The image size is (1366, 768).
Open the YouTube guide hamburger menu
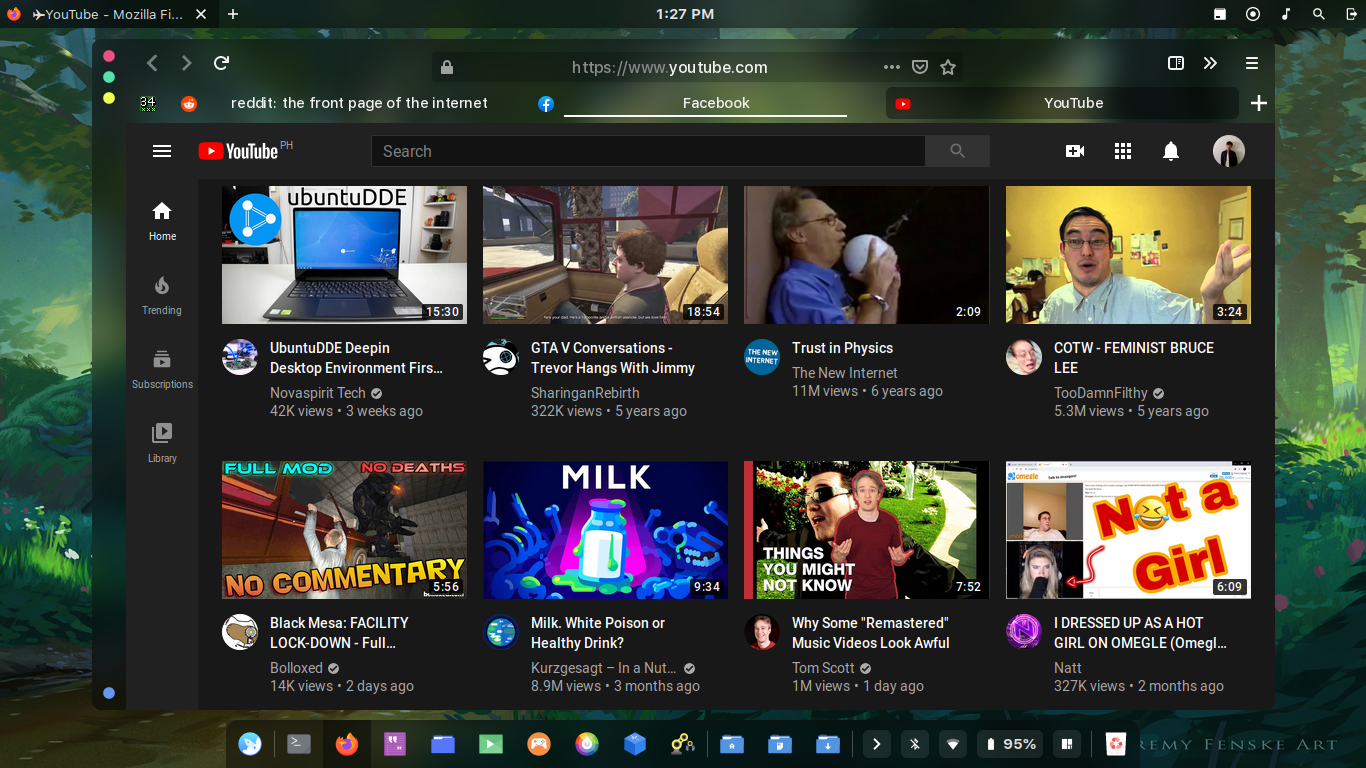tap(162, 151)
